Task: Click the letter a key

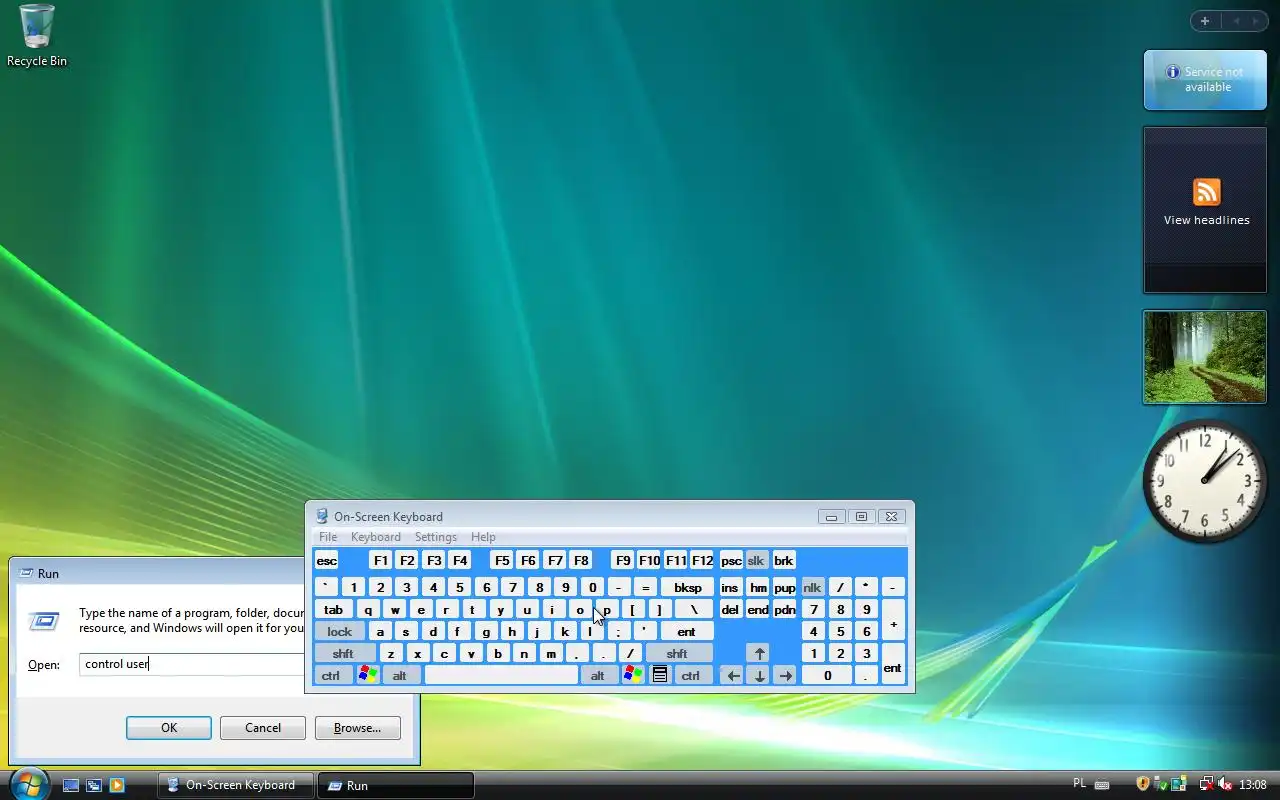Action: [x=380, y=631]
